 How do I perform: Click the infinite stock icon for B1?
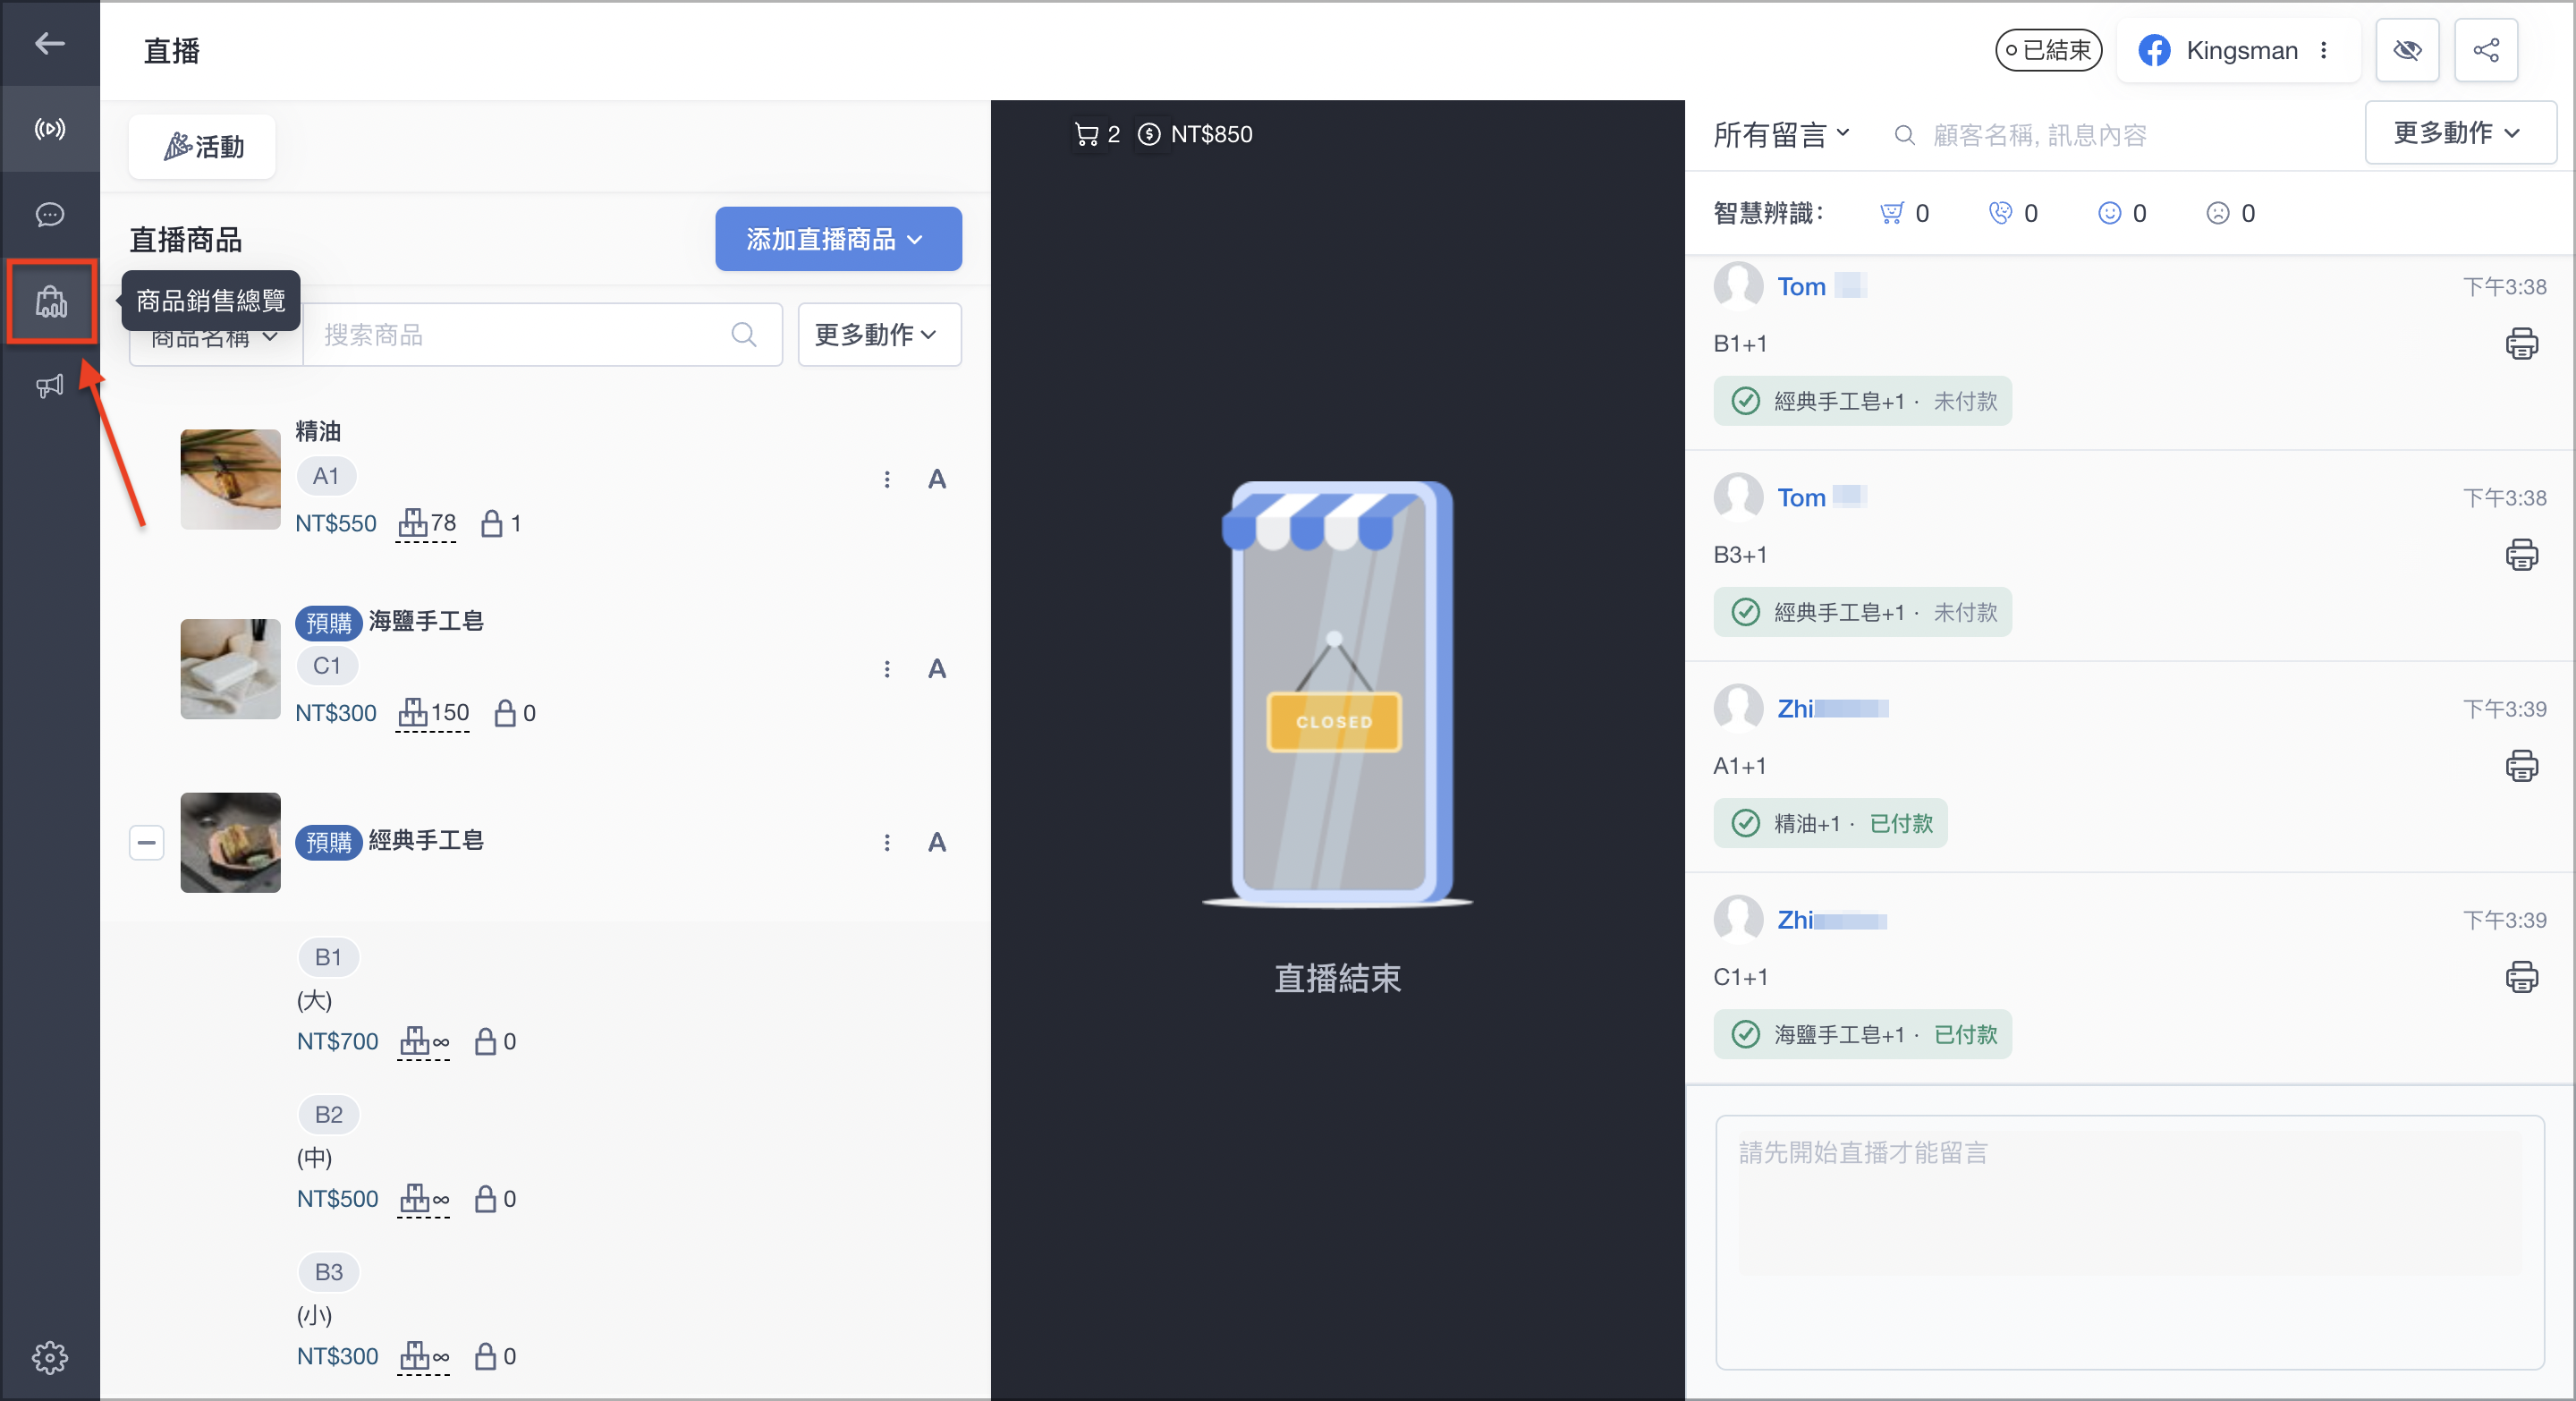click(424, 1042)
